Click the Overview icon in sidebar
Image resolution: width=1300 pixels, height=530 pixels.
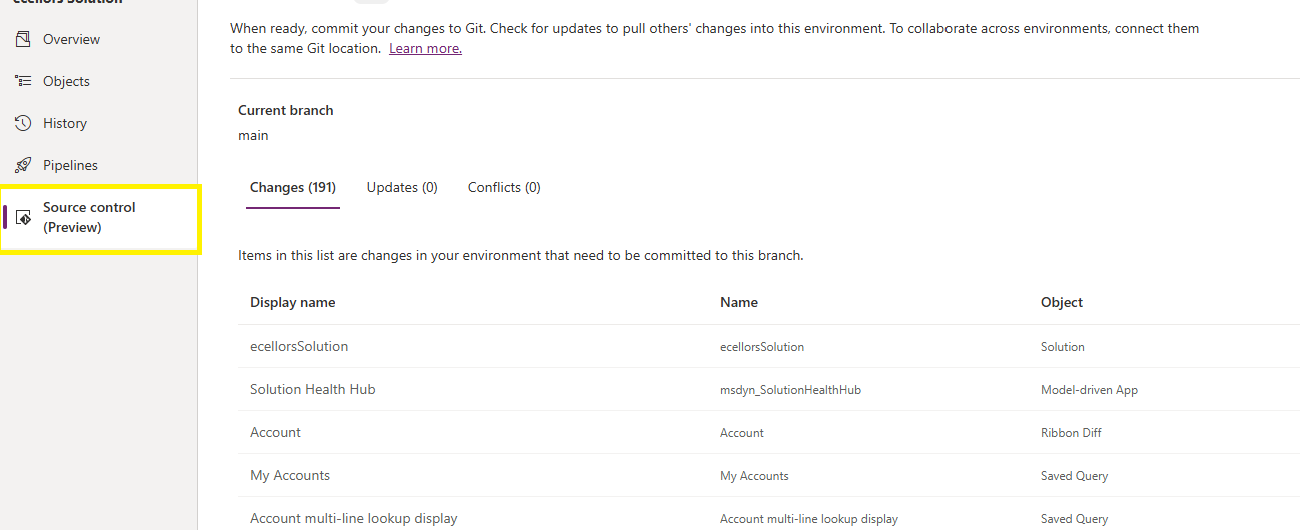[x=24, y=39]
